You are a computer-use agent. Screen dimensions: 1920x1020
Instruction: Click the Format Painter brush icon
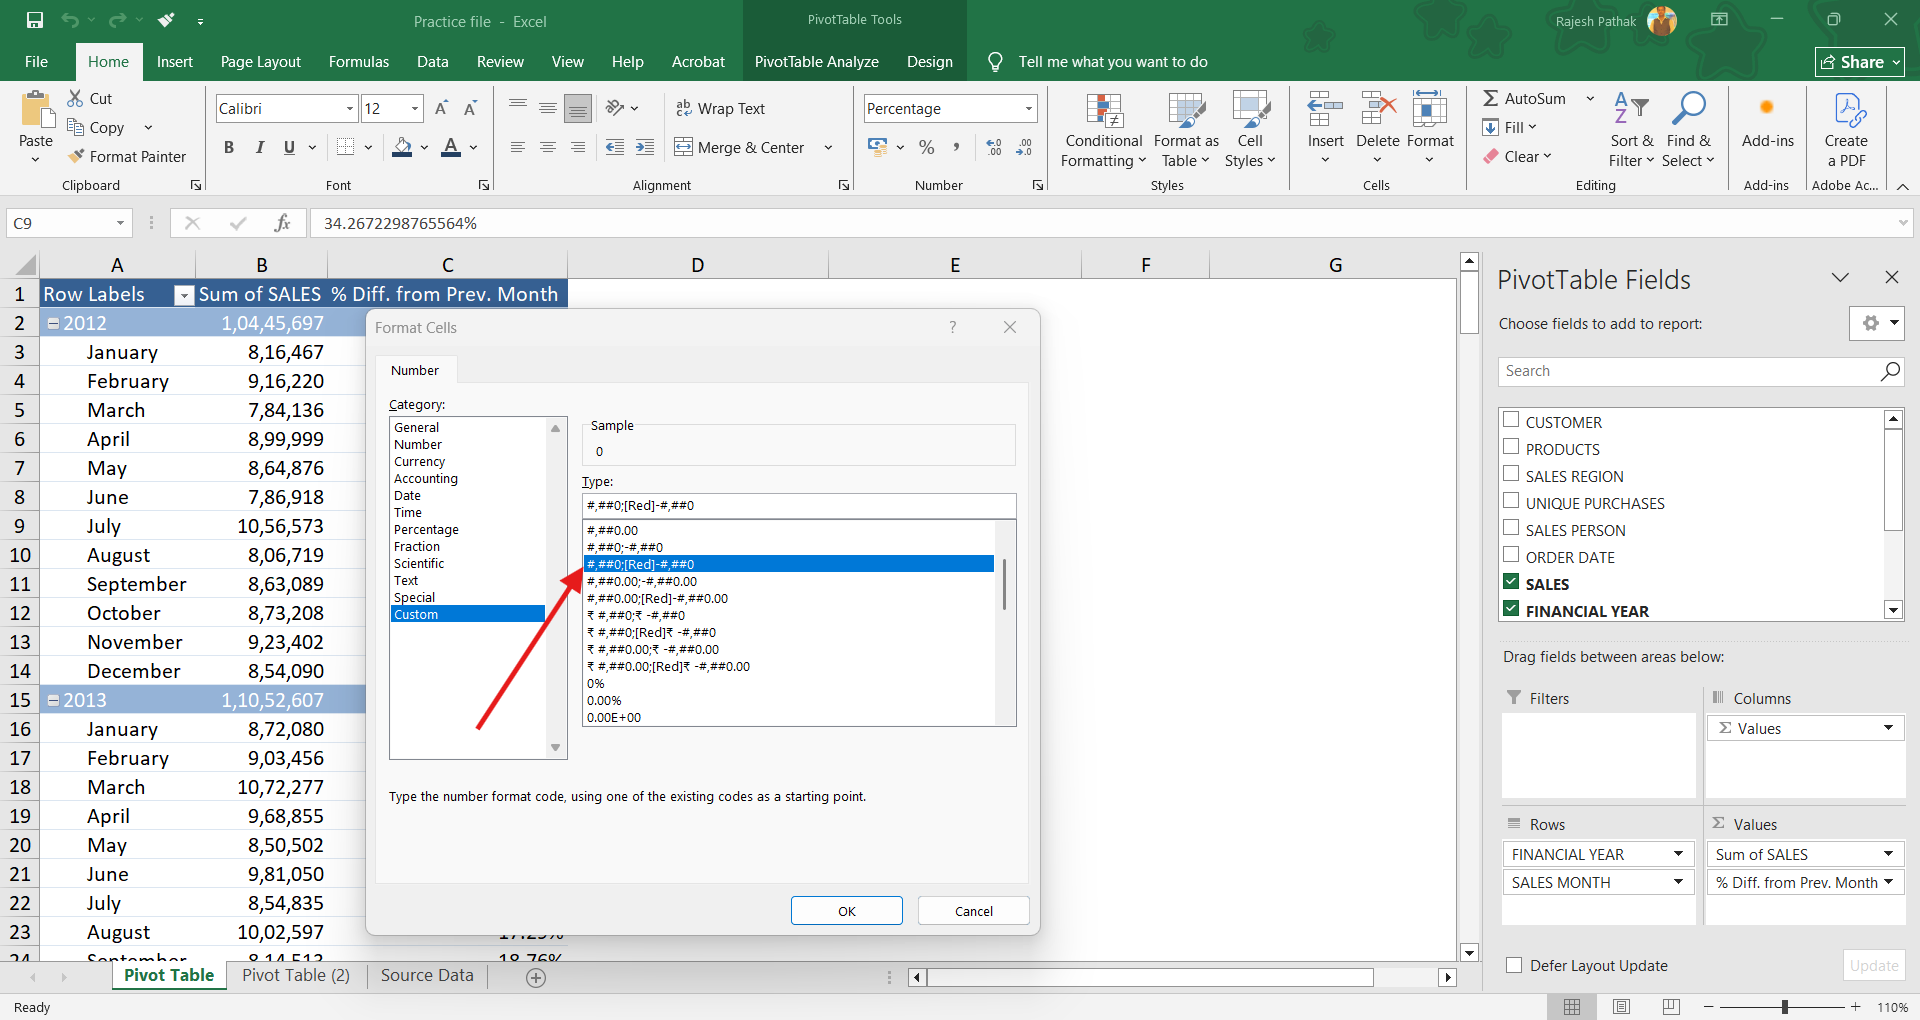(x=76, y=156)
